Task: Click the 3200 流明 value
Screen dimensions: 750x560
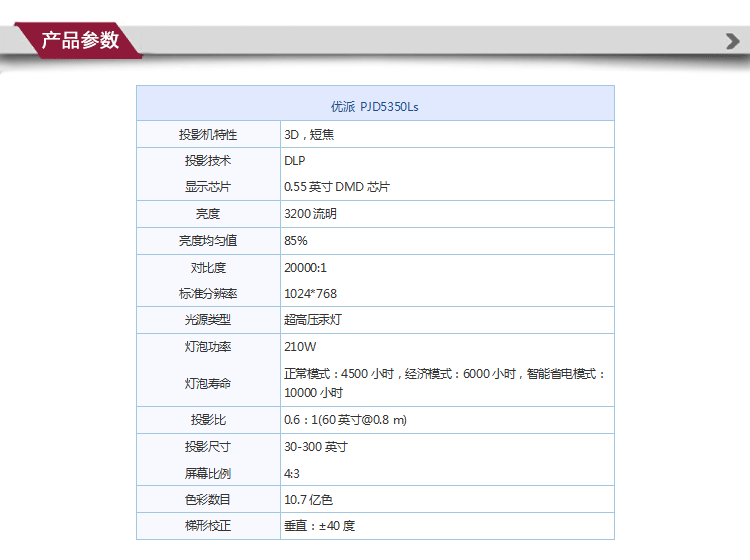Action: (310, 213)
